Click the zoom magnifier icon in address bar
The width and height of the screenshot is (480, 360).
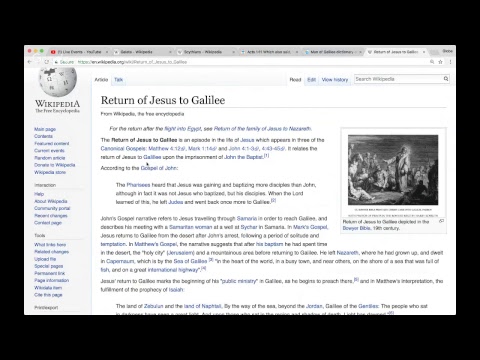pos(432,62)
